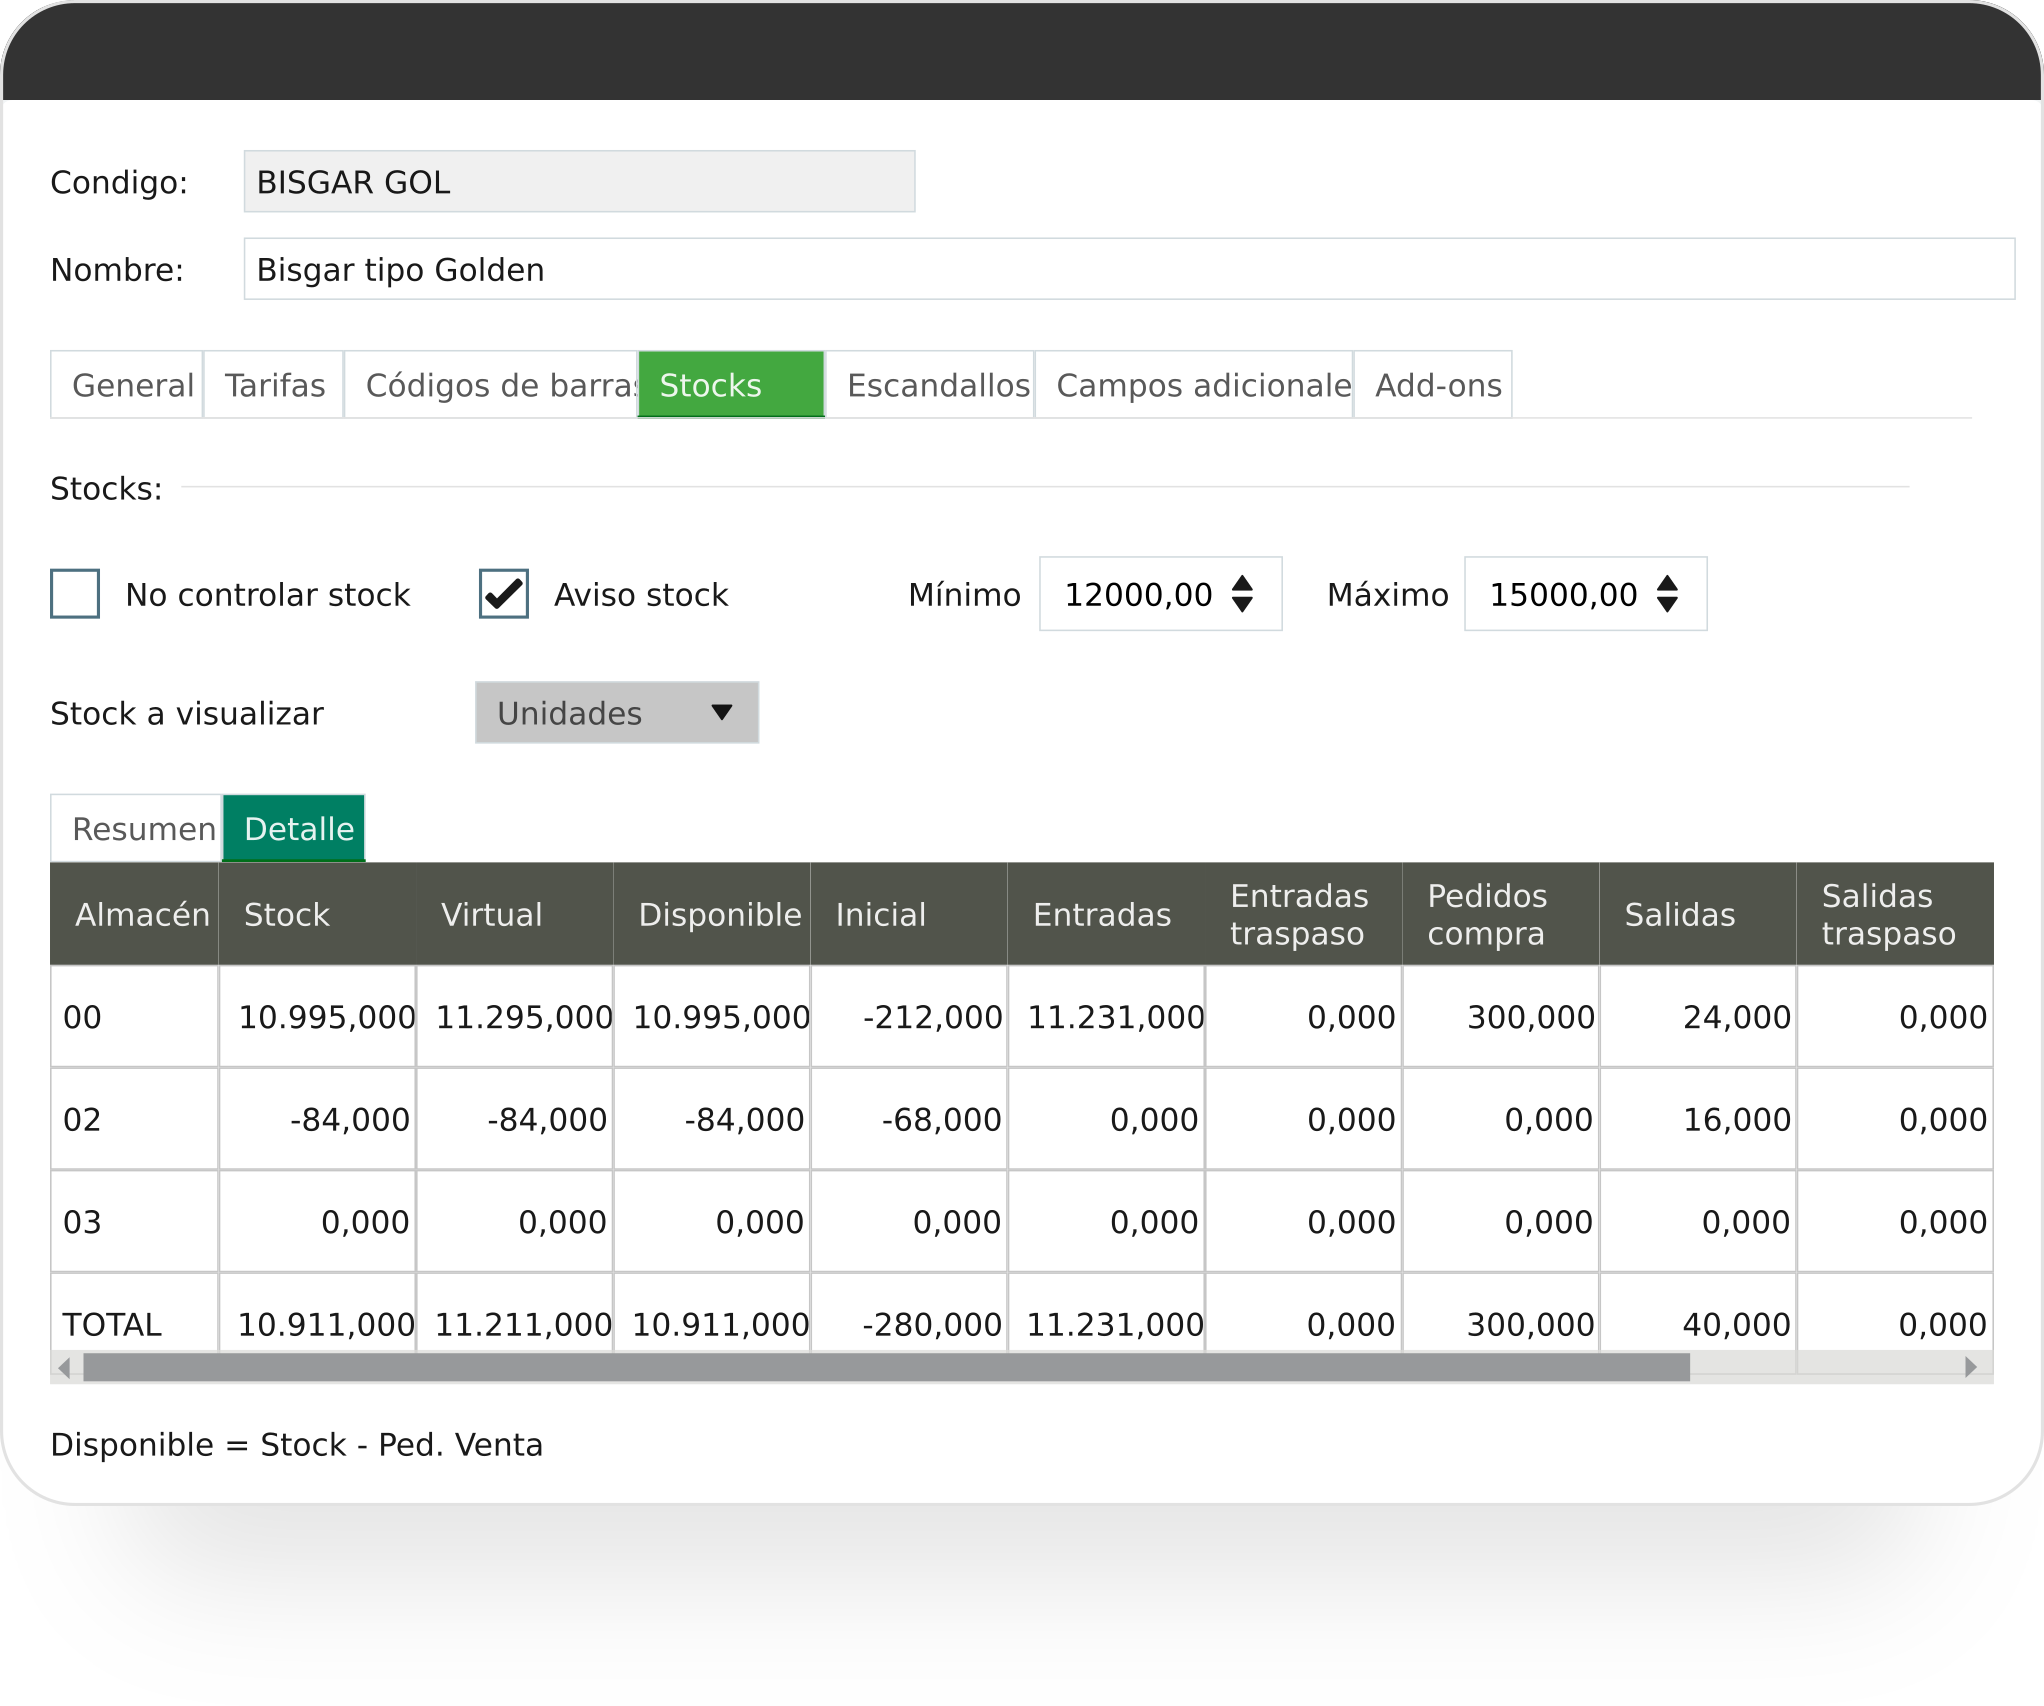Click the table's left scroll arrow
This screenshot has width=2044, height=1706.
tap(65, 1367)
